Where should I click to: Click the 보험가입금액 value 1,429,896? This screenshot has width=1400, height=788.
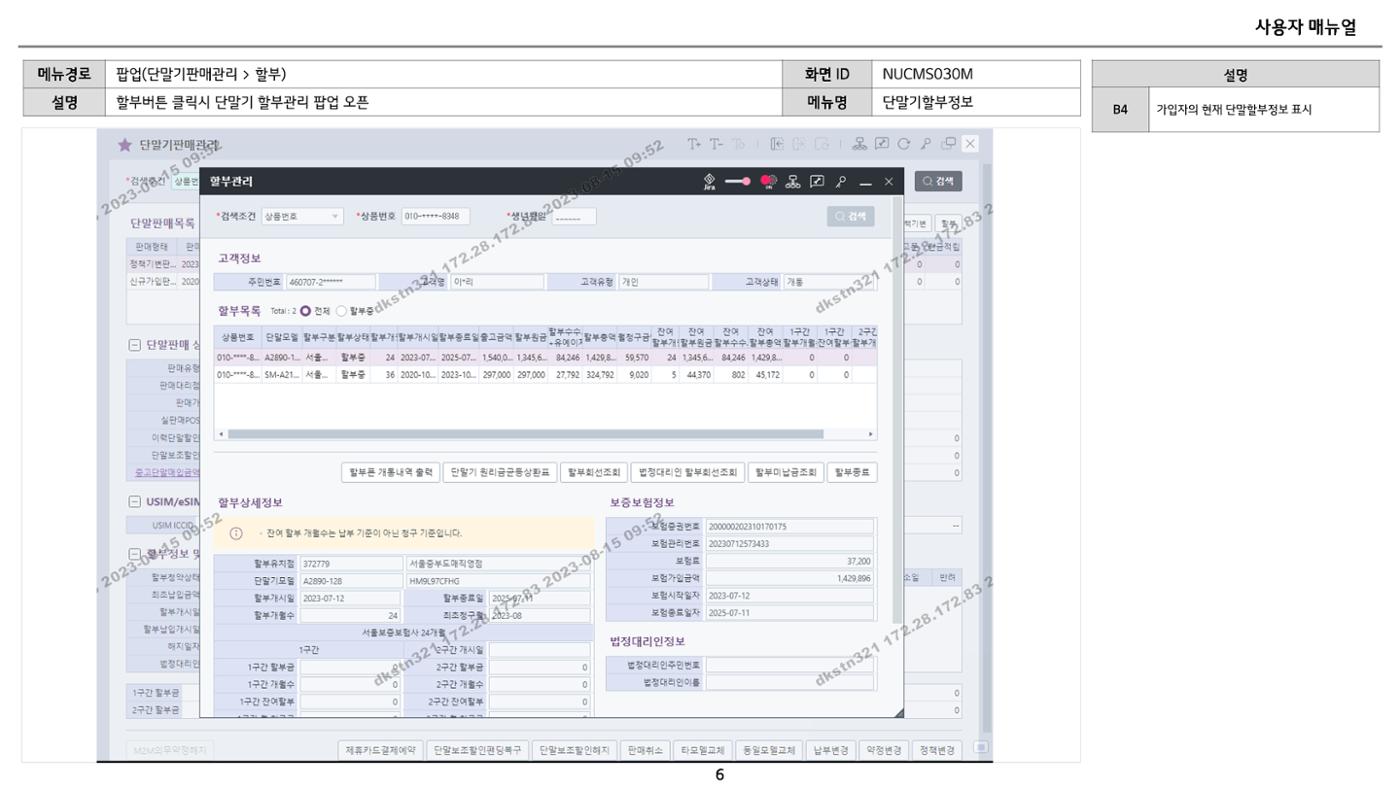pos(789,578)
